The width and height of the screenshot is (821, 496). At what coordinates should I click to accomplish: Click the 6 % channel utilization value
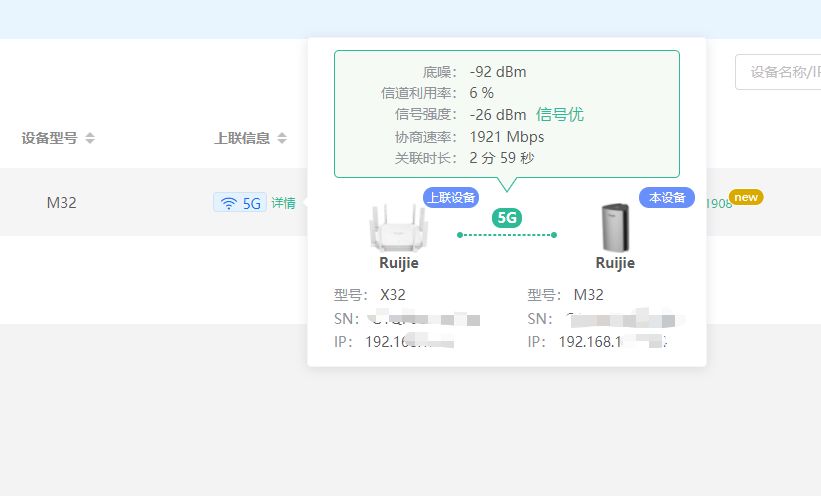click(x=481, y=93)
